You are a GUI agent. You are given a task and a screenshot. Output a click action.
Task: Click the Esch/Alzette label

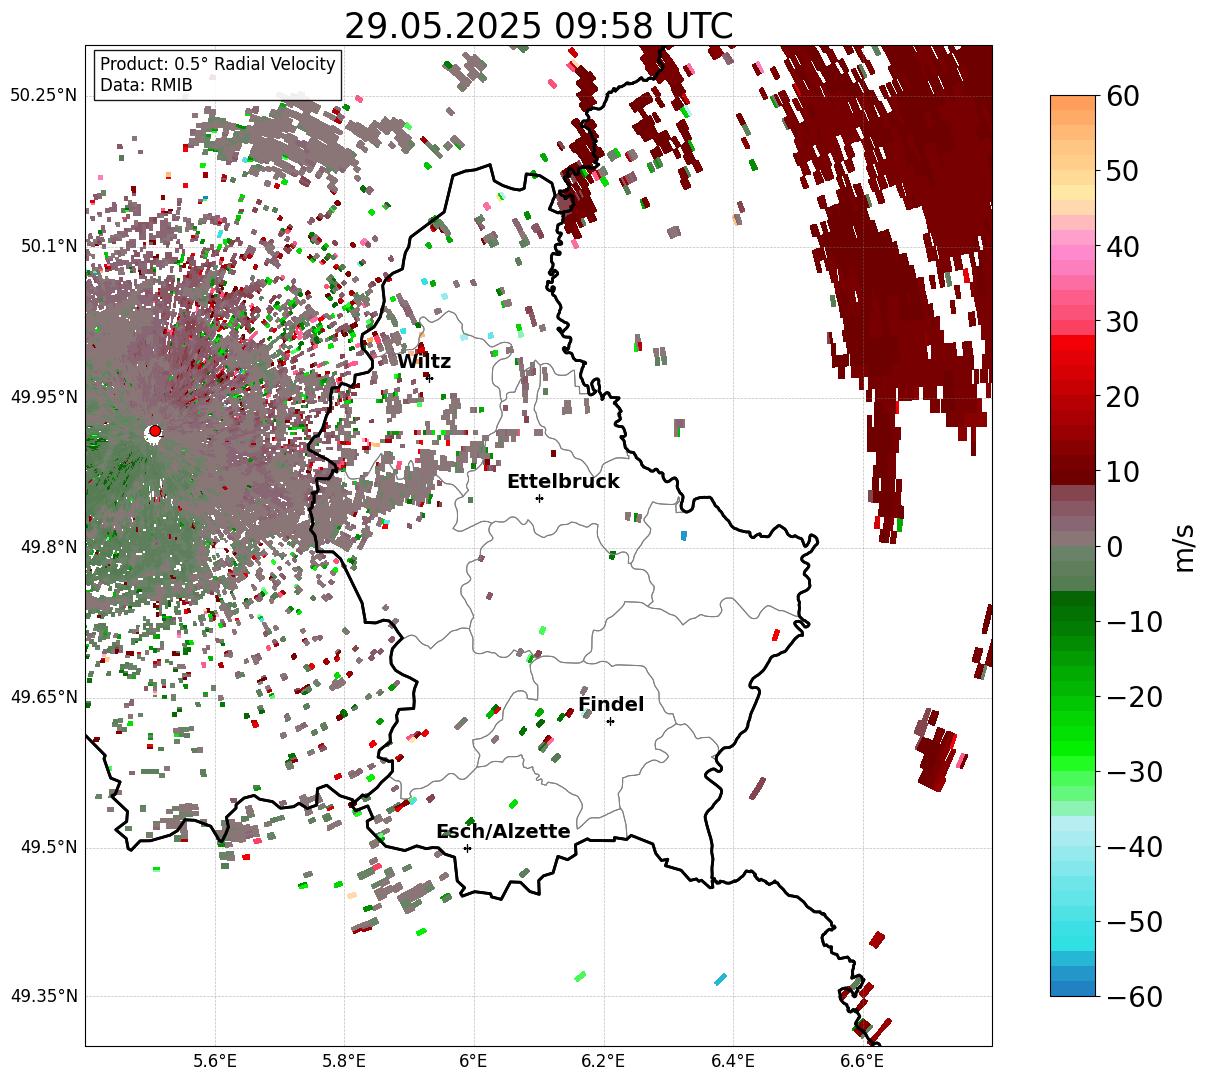tap(503, 832)
